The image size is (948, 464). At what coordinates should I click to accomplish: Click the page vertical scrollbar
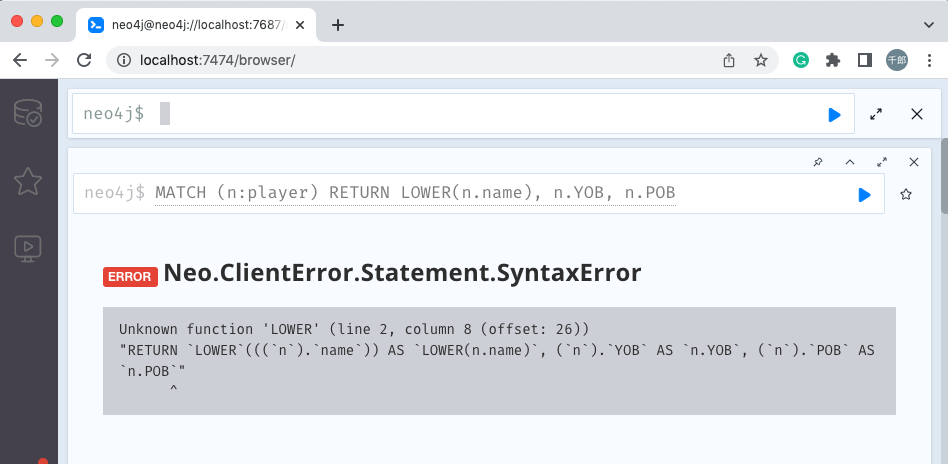[944, 176]
